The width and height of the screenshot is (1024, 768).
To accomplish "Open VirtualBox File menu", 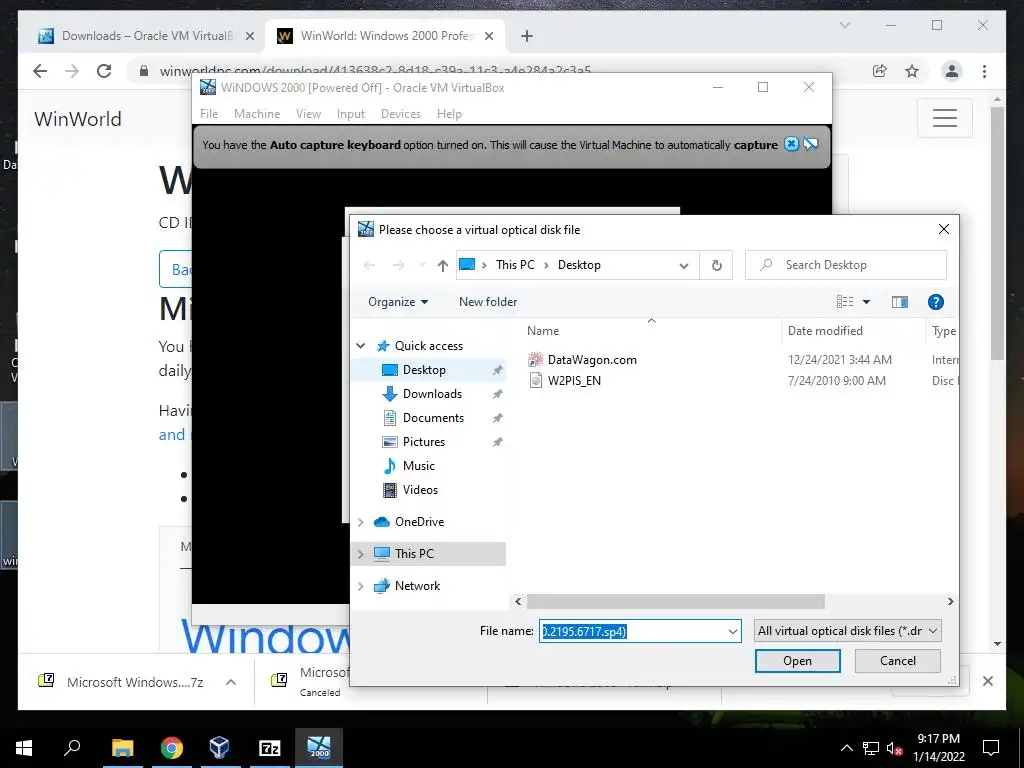I will (209, 114).
